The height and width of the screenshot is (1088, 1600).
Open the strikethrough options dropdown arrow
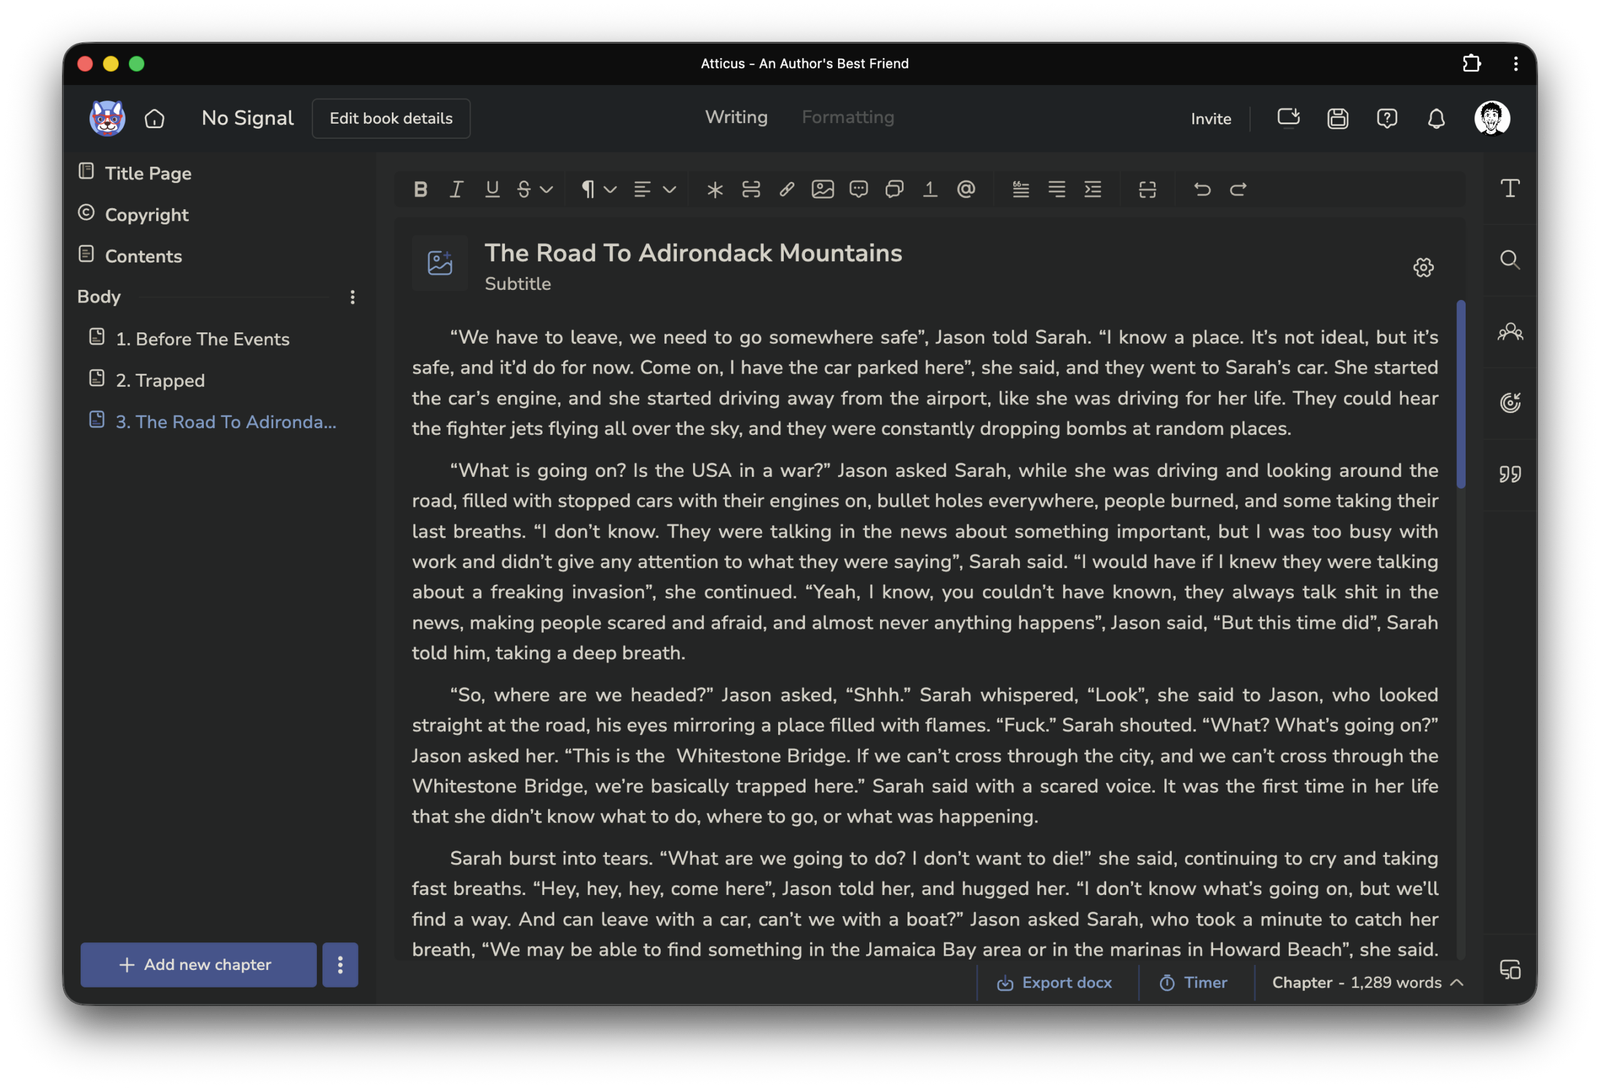coord(547,189)
